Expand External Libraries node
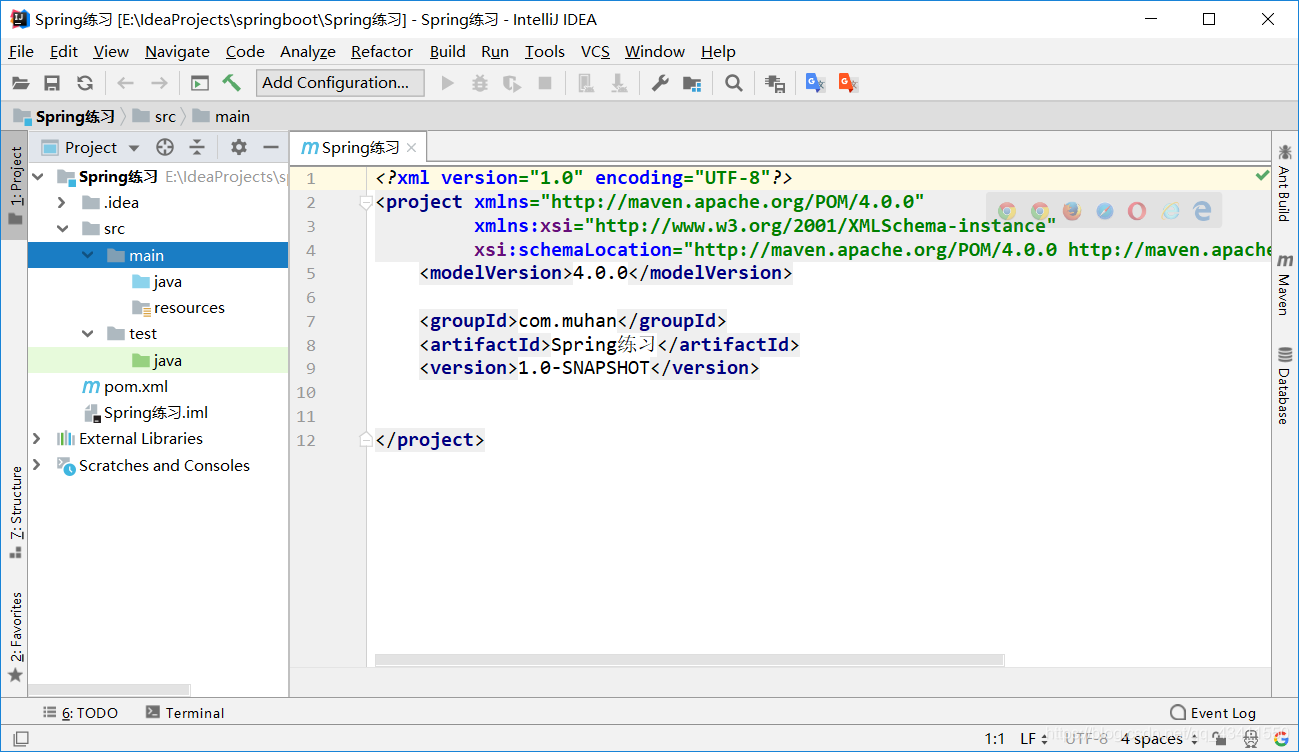The height and width of the screenshot is (752, 1299). [x=38, y=438]
